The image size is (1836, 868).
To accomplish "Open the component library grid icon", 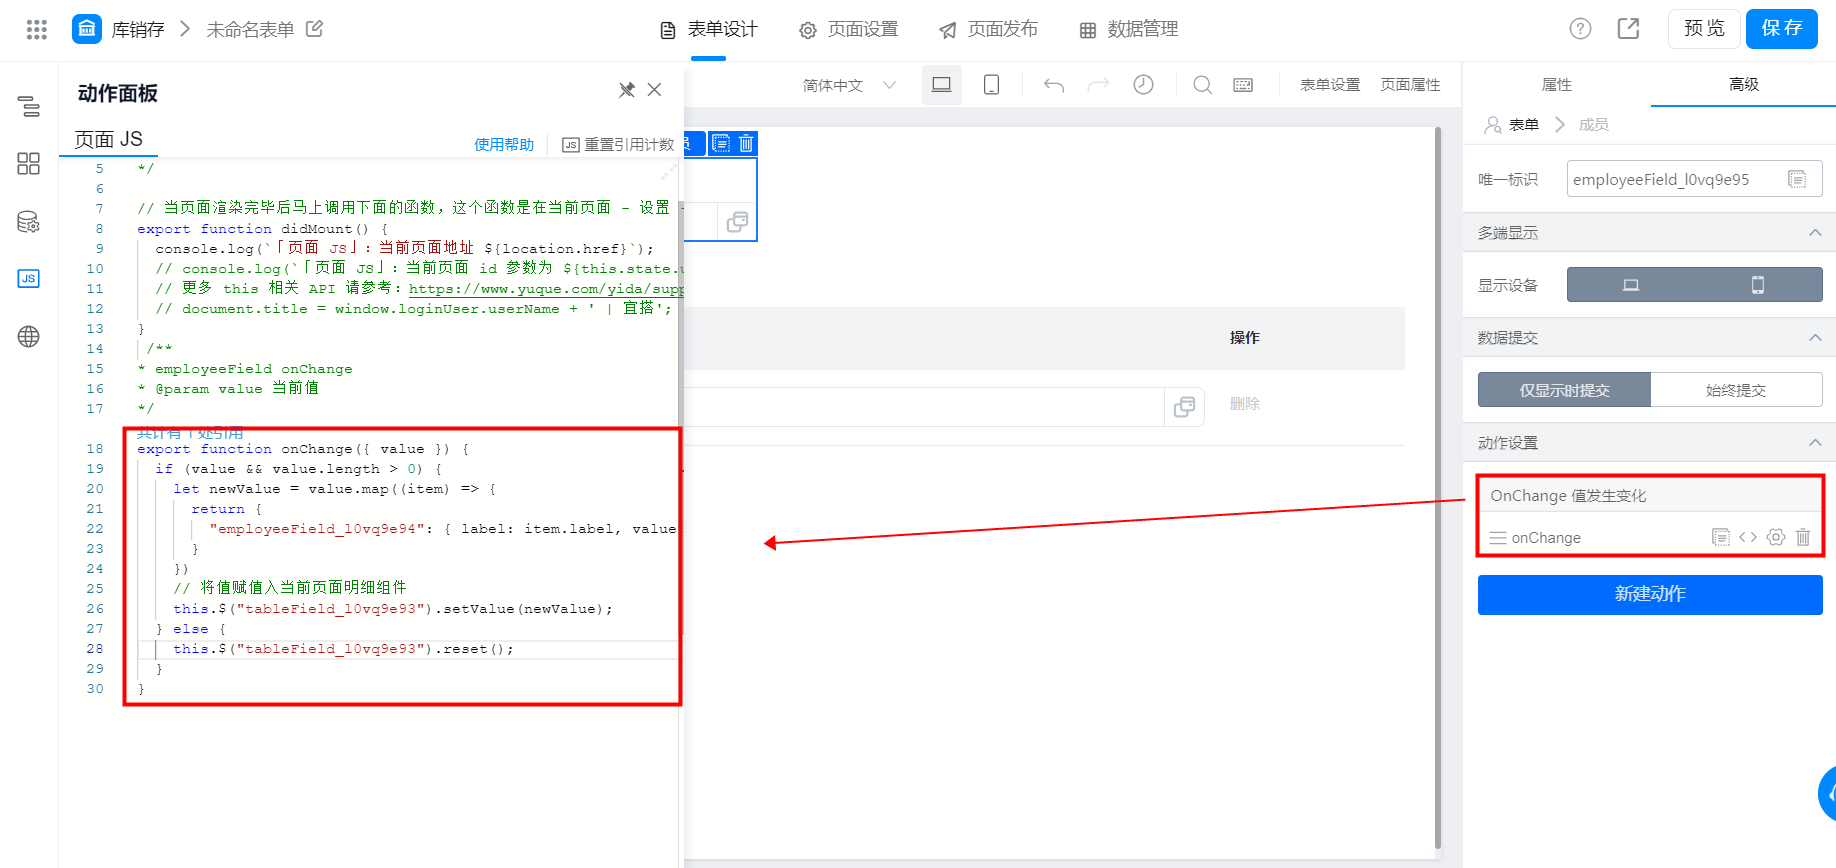I will (28, 164).
